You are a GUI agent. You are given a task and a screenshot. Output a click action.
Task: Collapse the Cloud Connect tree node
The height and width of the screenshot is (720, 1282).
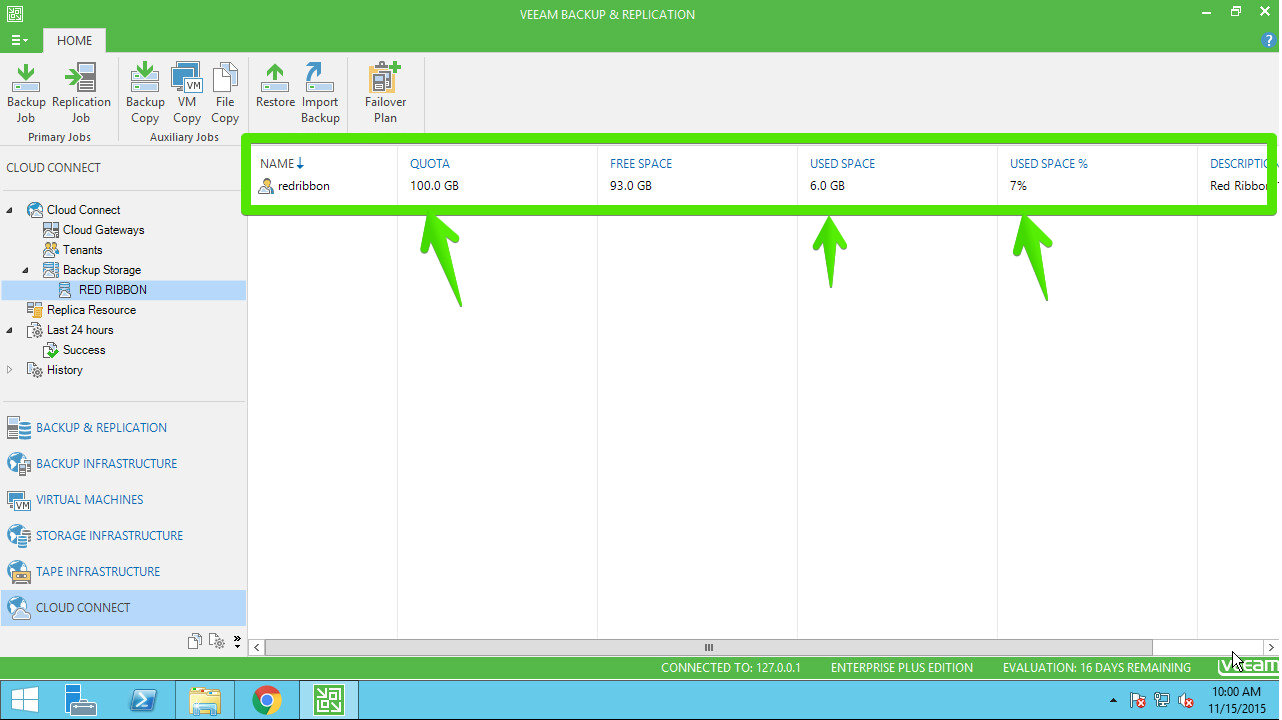pos(11,210)
